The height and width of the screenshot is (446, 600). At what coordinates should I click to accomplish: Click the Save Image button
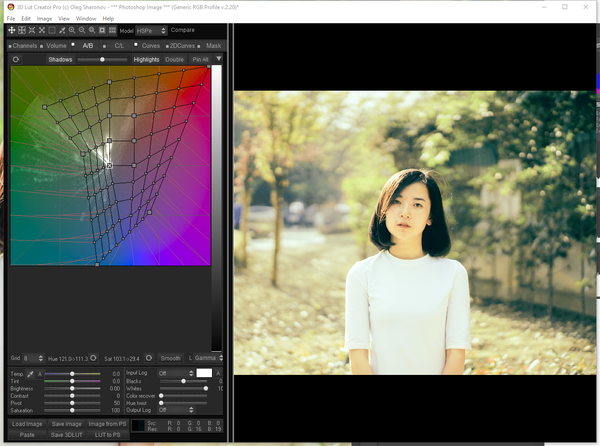pos(67,424)
